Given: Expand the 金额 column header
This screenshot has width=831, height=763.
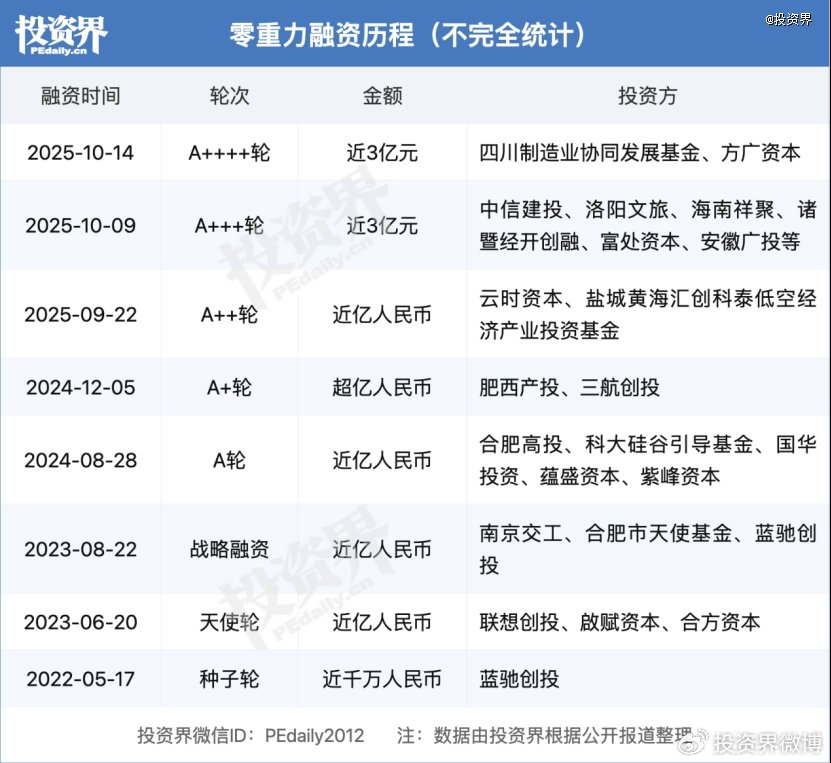Looking at the screenshot, I should 381,96.
